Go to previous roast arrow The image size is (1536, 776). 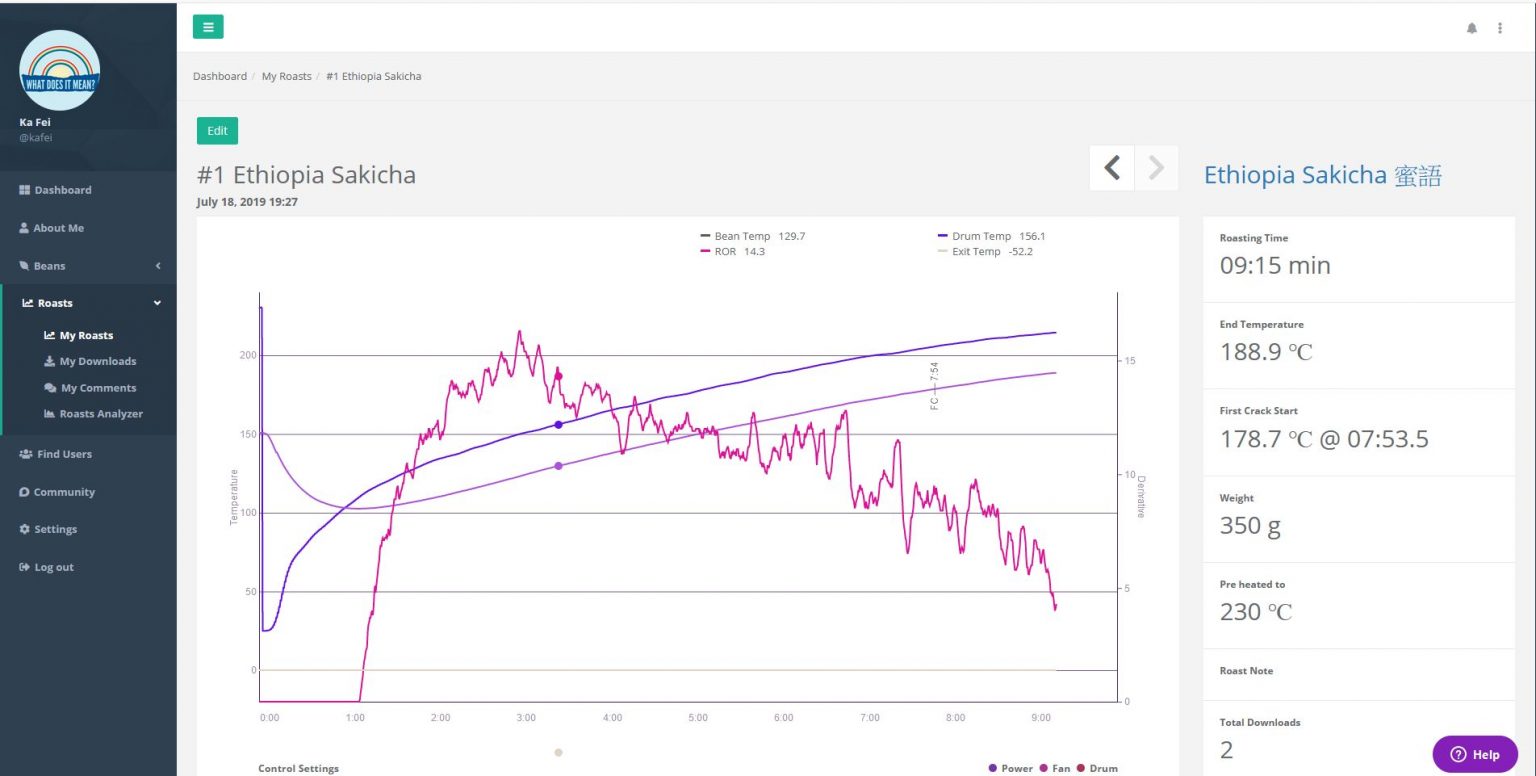point(1112,168)
